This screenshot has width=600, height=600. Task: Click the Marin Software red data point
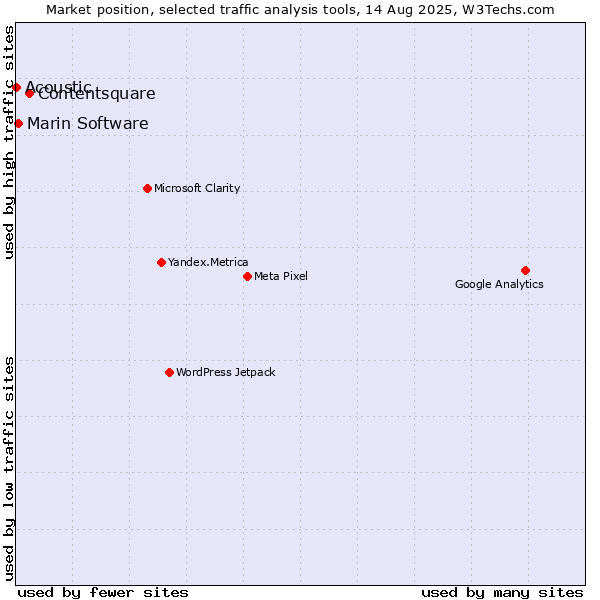[18, 124]
